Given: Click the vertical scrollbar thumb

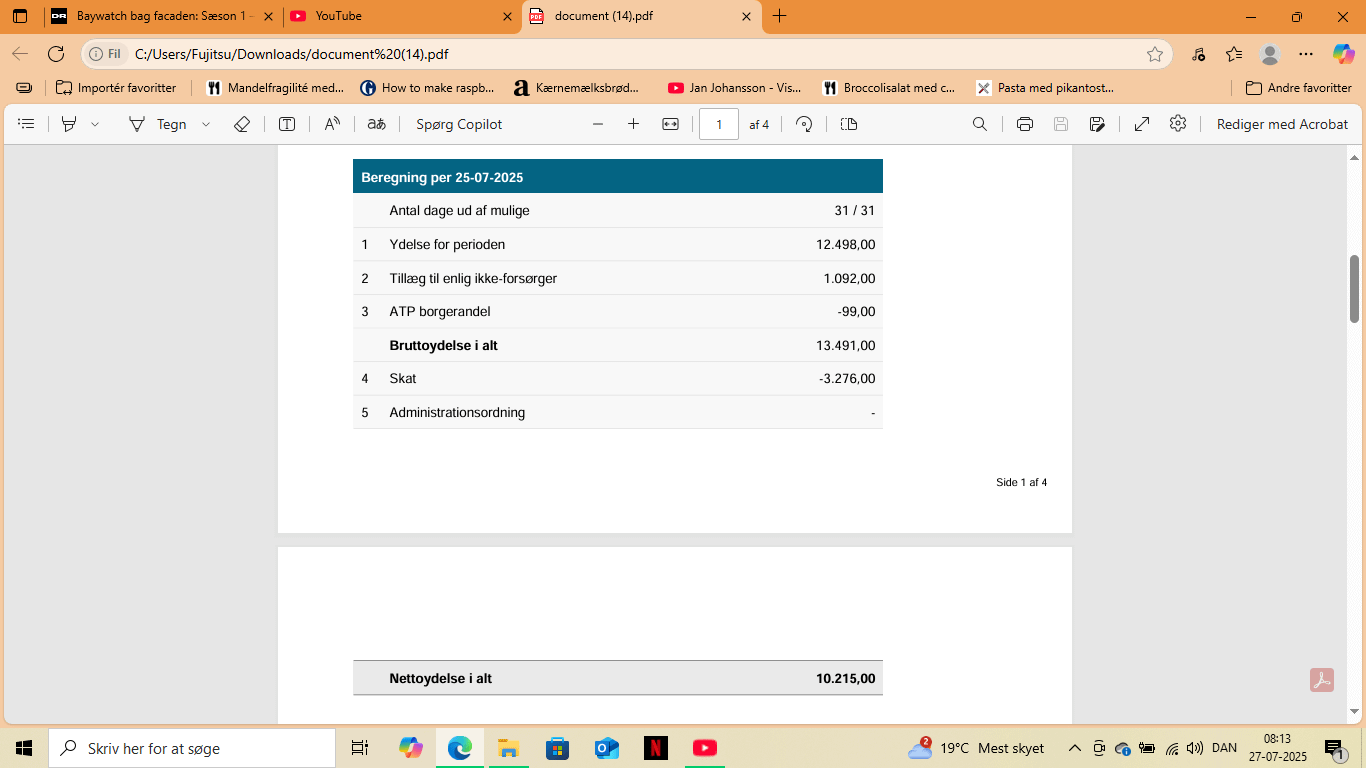Looking at the screenshot, I should pyautogui.click(x=1355, y=288).
